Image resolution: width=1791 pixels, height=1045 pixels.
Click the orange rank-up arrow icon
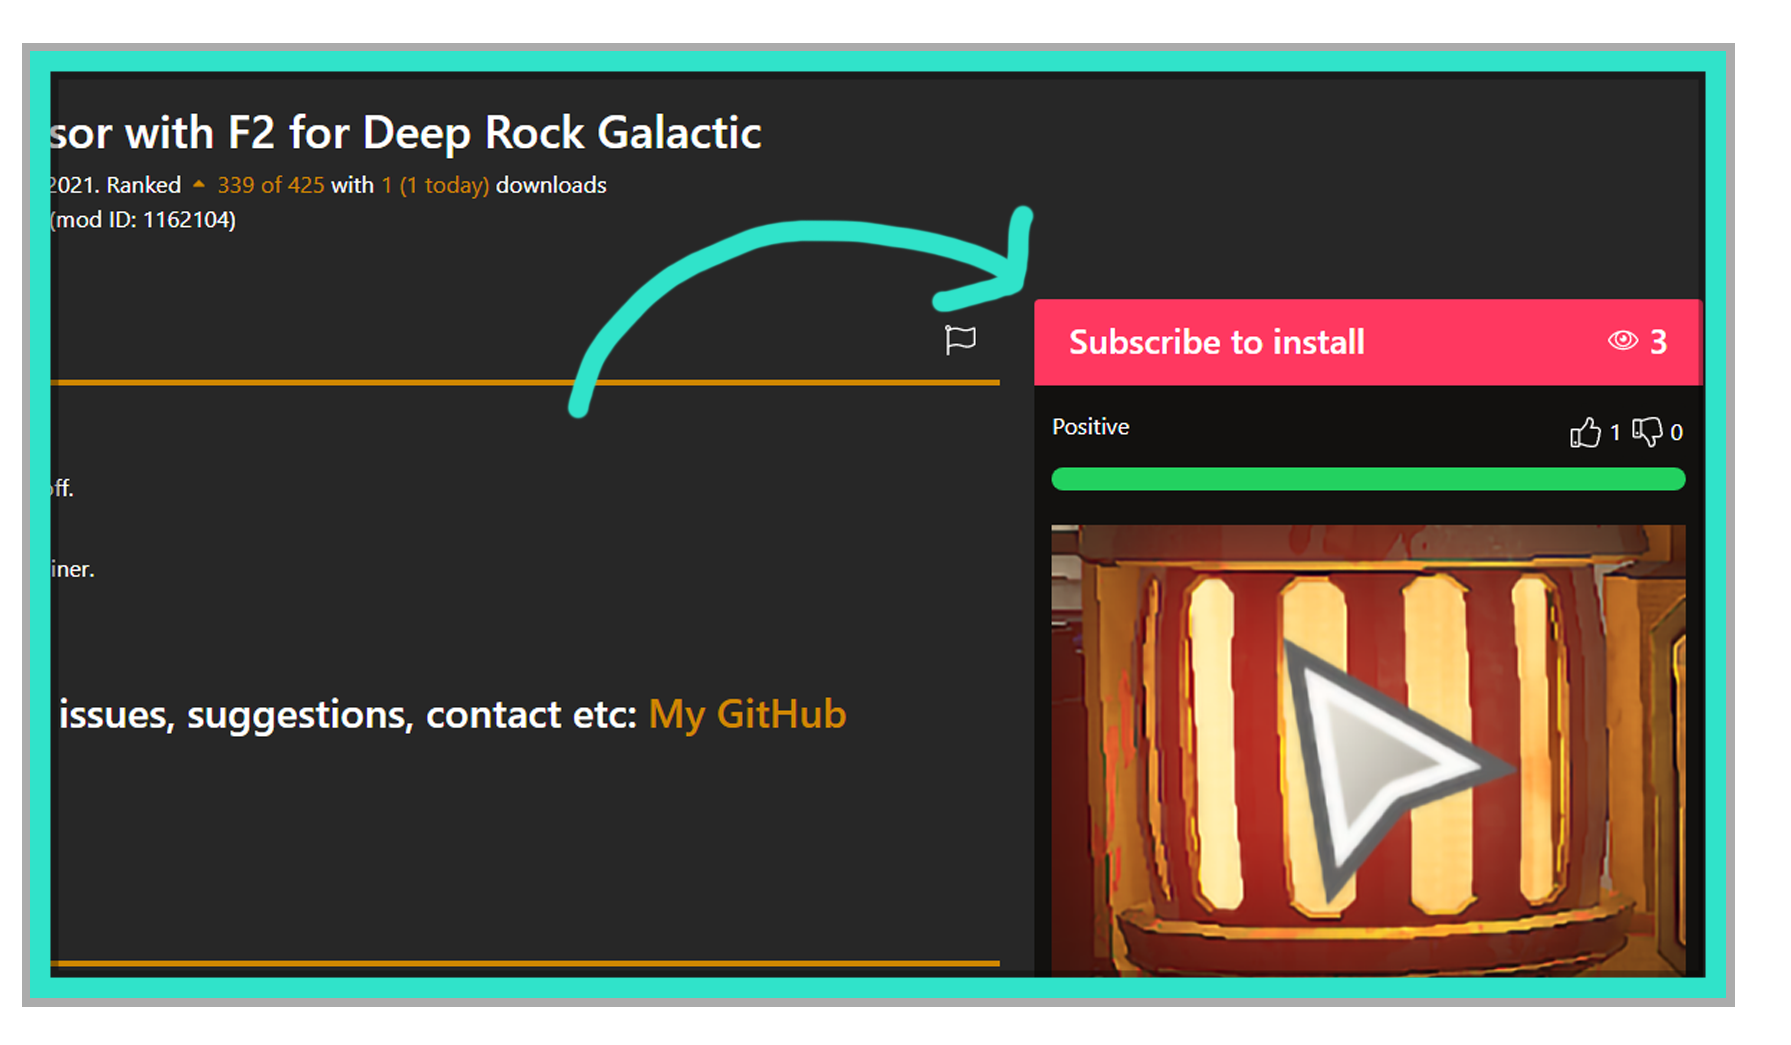tap(199, 184)
